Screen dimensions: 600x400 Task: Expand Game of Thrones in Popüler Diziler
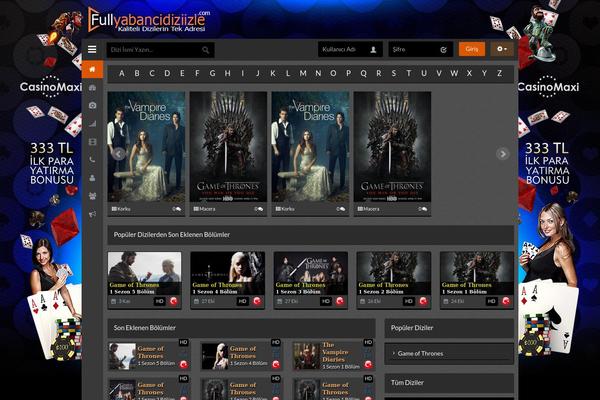(449, 353)
